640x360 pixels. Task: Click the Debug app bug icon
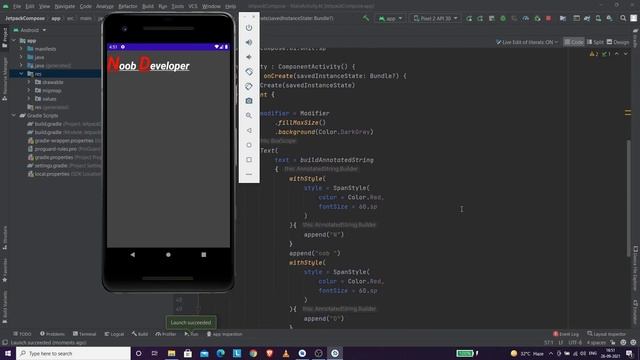click(x=503, y=18)
